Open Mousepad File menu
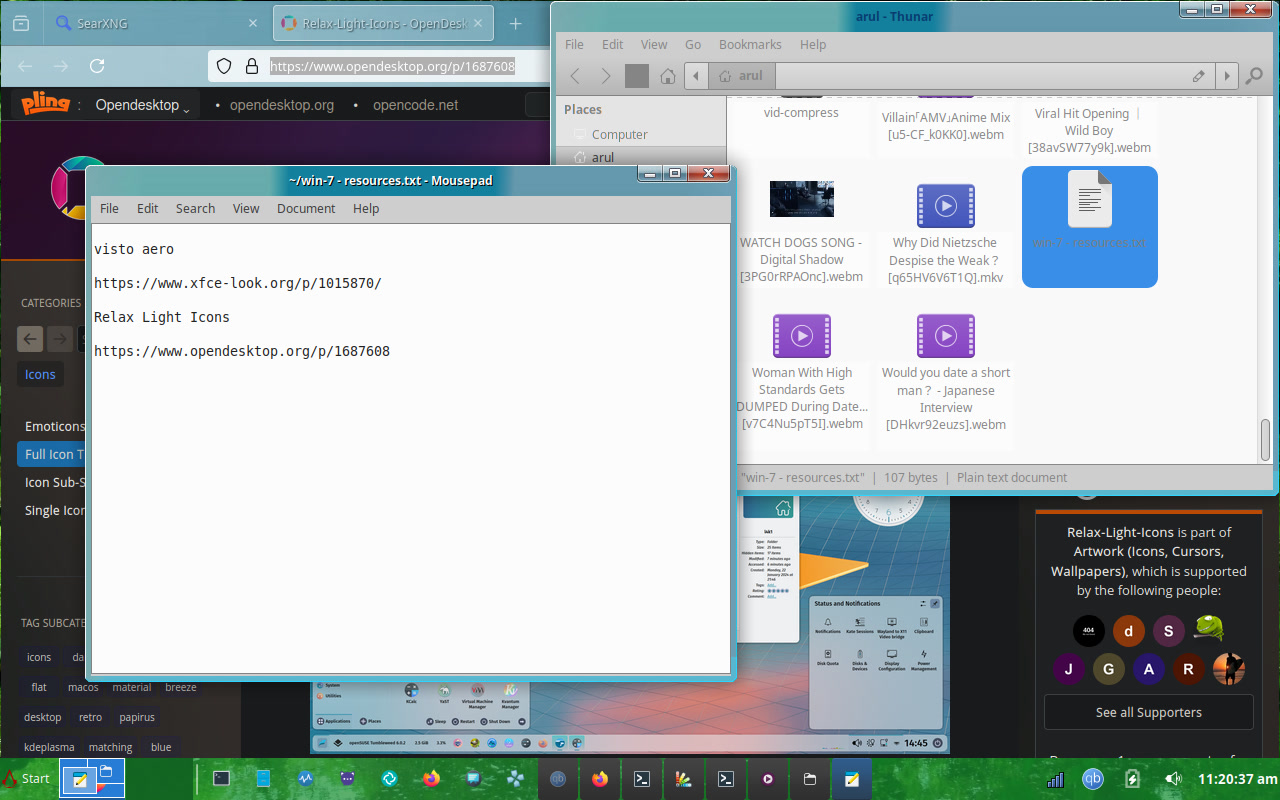 (x=109, y=208)
